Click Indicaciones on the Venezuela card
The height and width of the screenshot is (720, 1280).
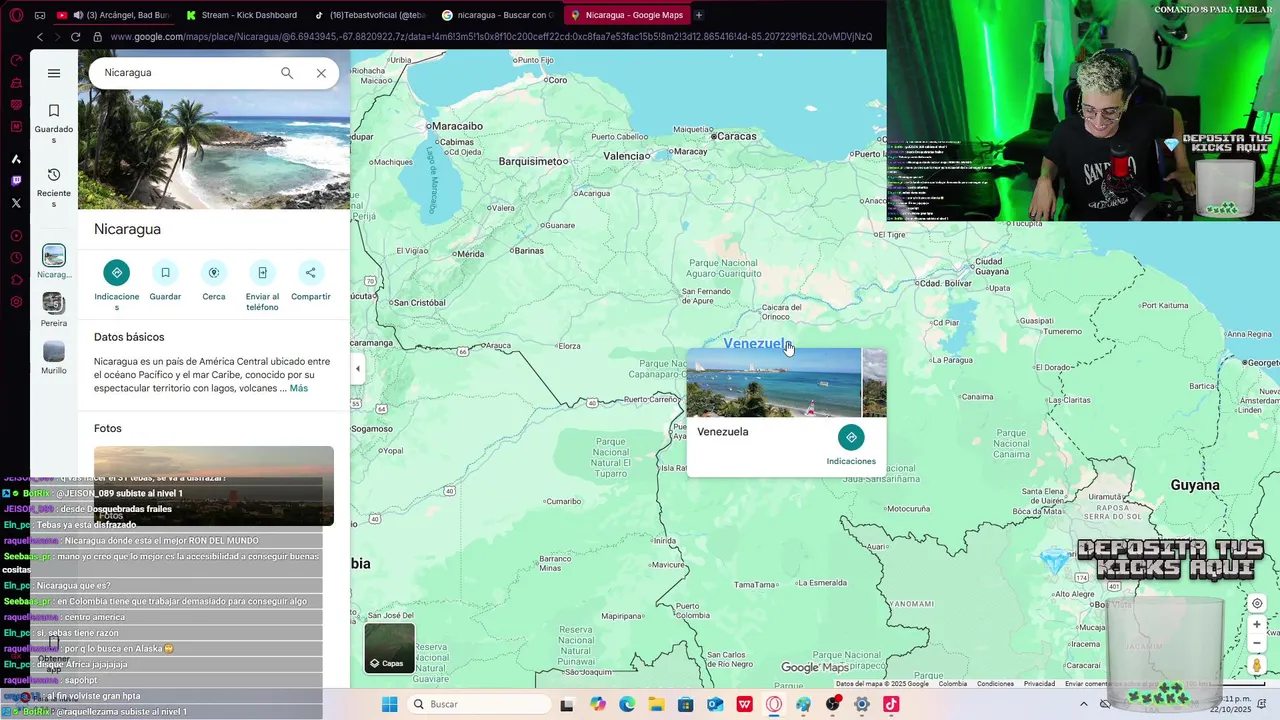coord(851,446)
